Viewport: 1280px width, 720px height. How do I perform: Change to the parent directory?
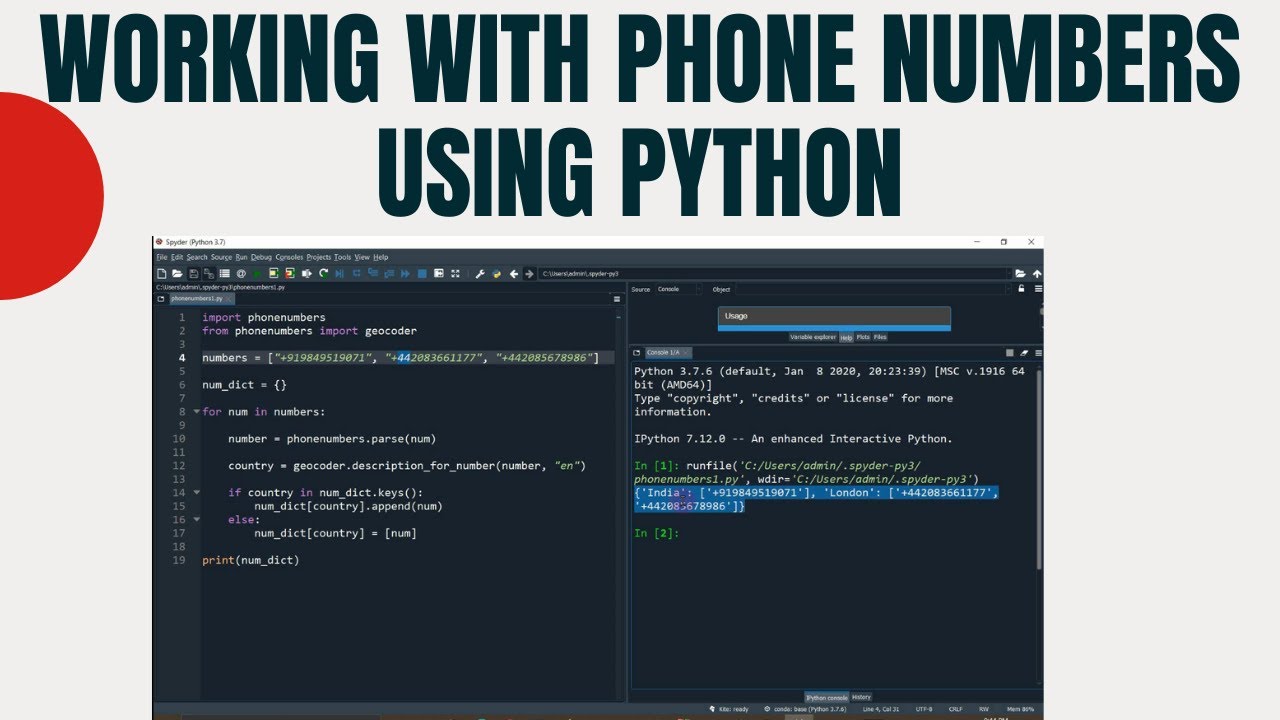coord(1037,273)
